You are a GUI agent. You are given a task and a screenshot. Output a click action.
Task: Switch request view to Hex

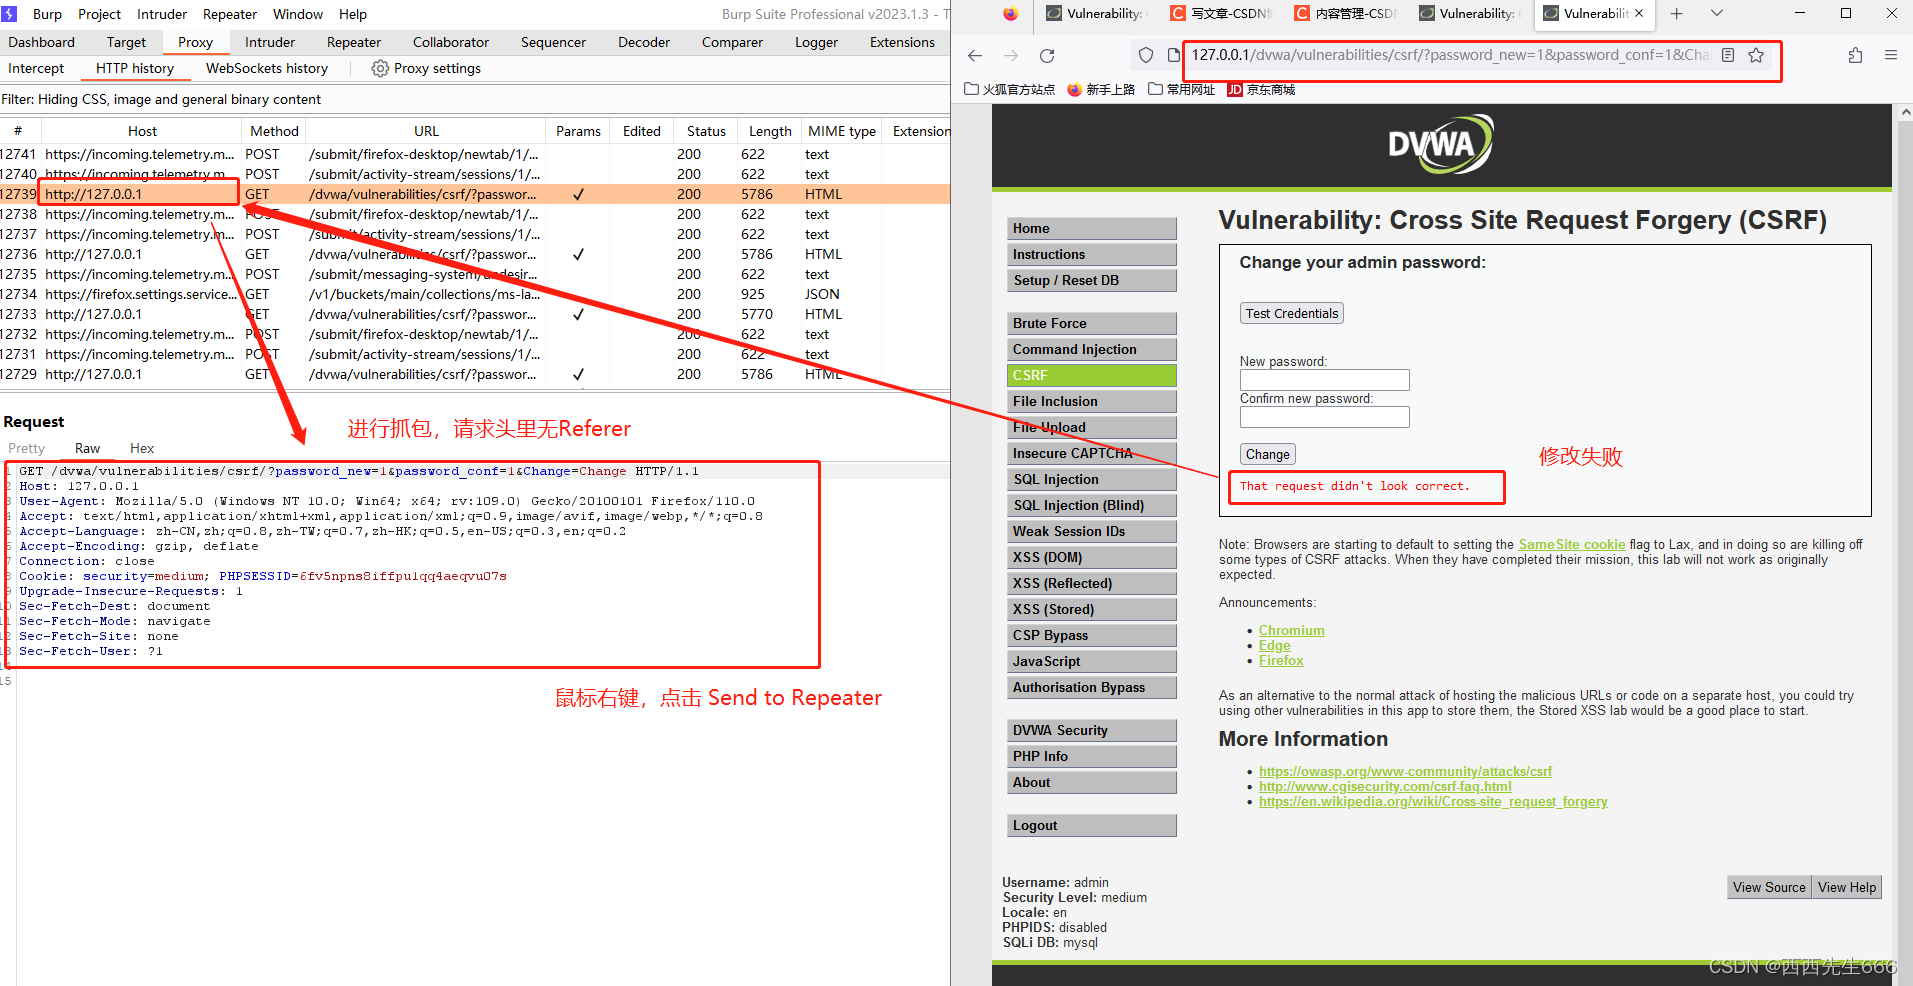142,448
